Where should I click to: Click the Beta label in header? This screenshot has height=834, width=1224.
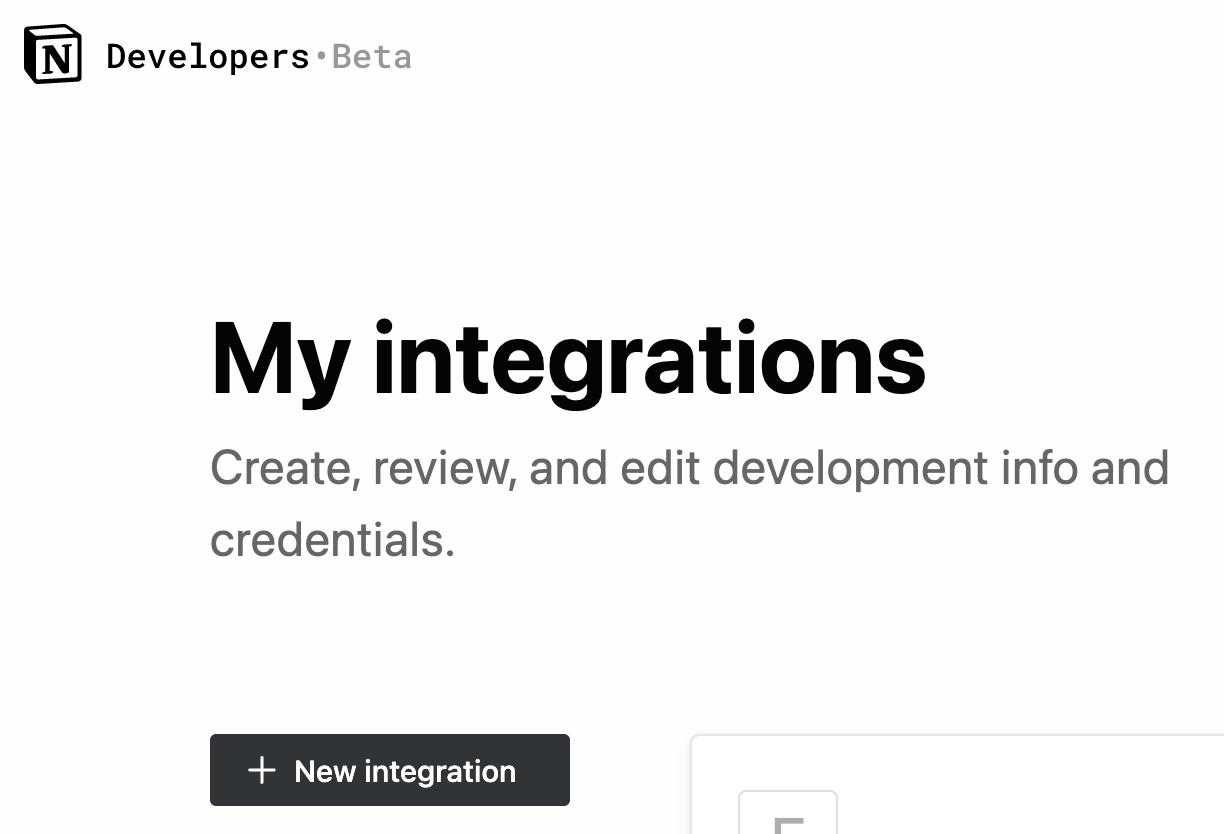click(x=372, y=57)
